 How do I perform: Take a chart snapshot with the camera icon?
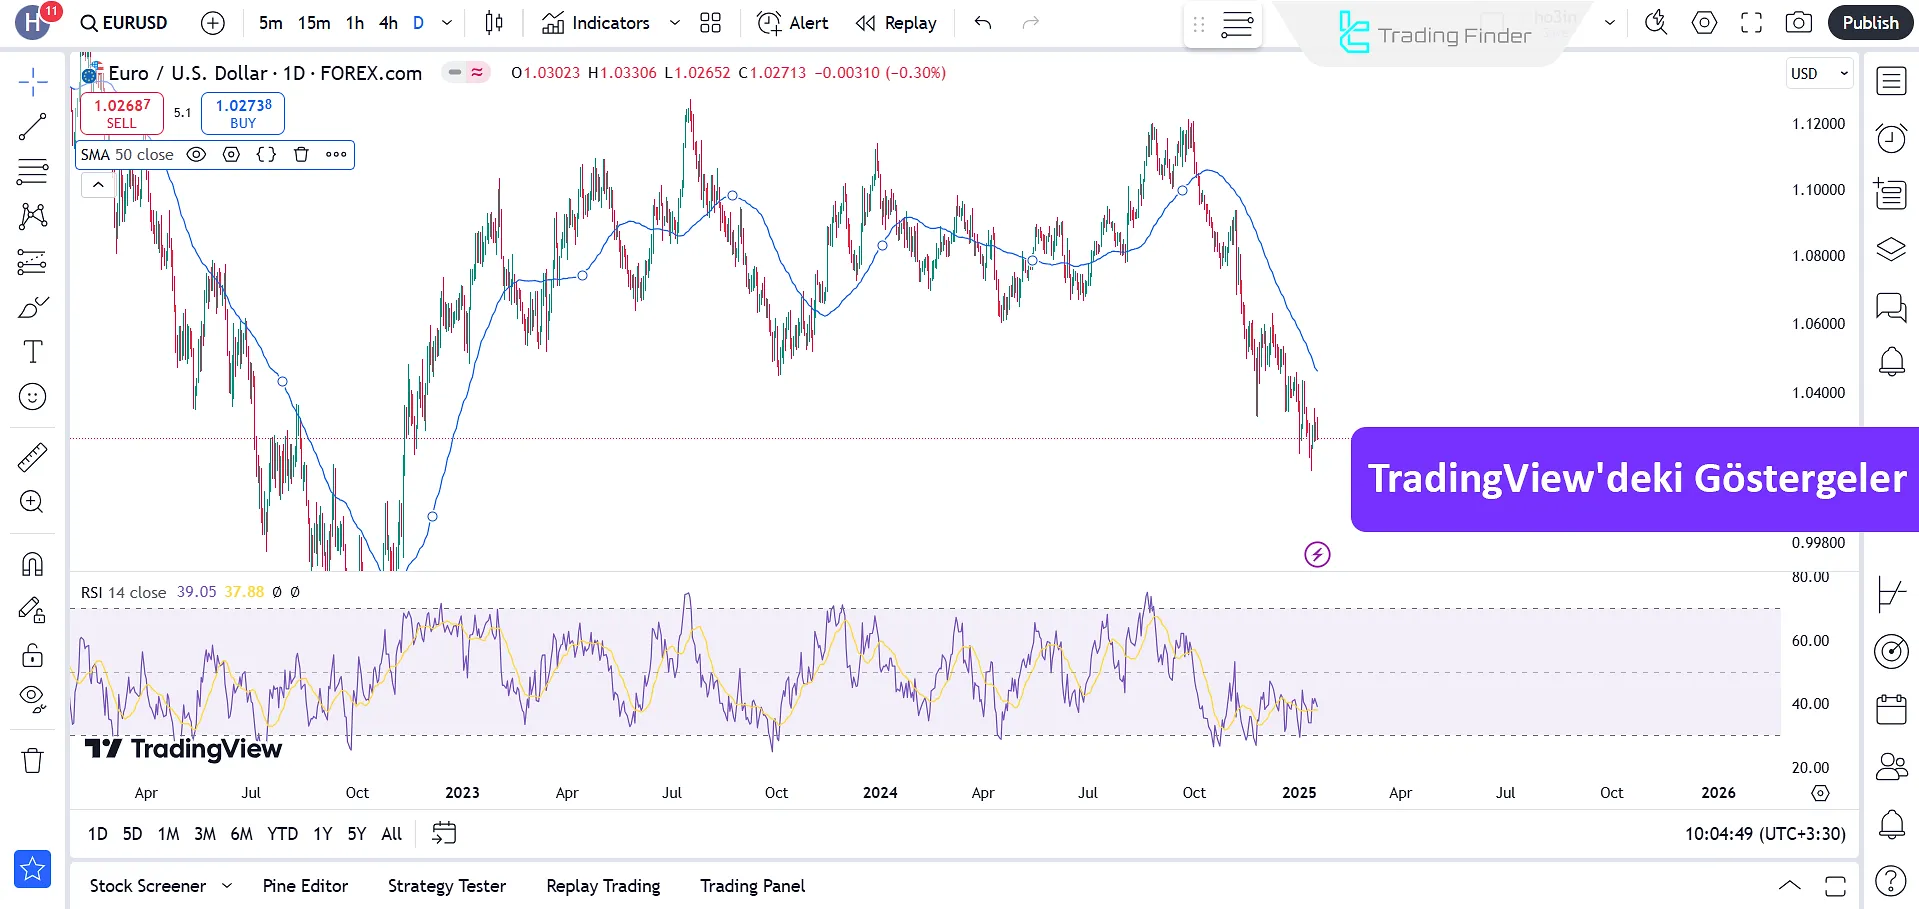pyautogui.click(x=1798, y=22)
